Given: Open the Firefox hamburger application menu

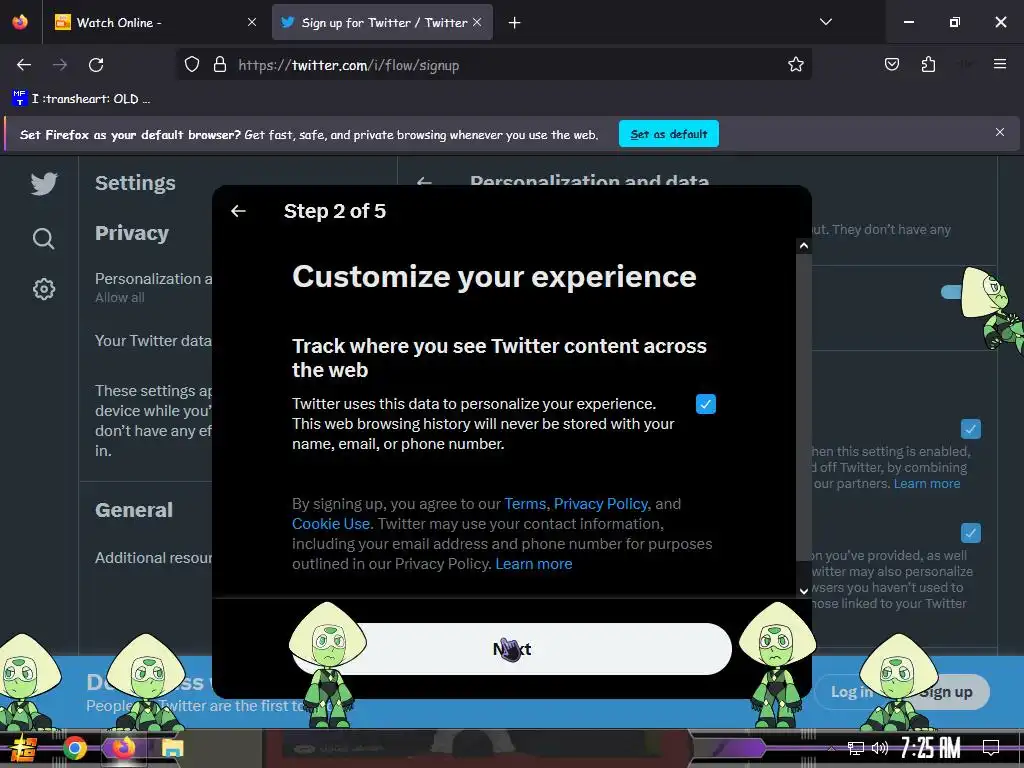Looking at the screenshot, I should [1000, 65].
